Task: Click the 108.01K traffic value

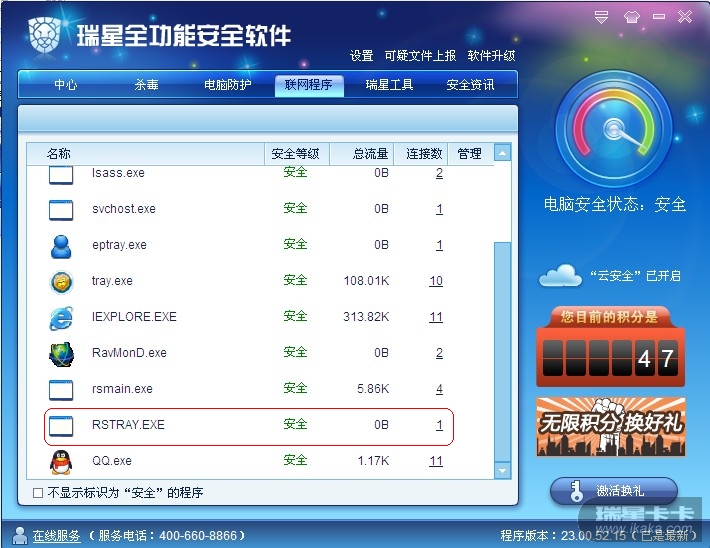Action: point(366,281)
